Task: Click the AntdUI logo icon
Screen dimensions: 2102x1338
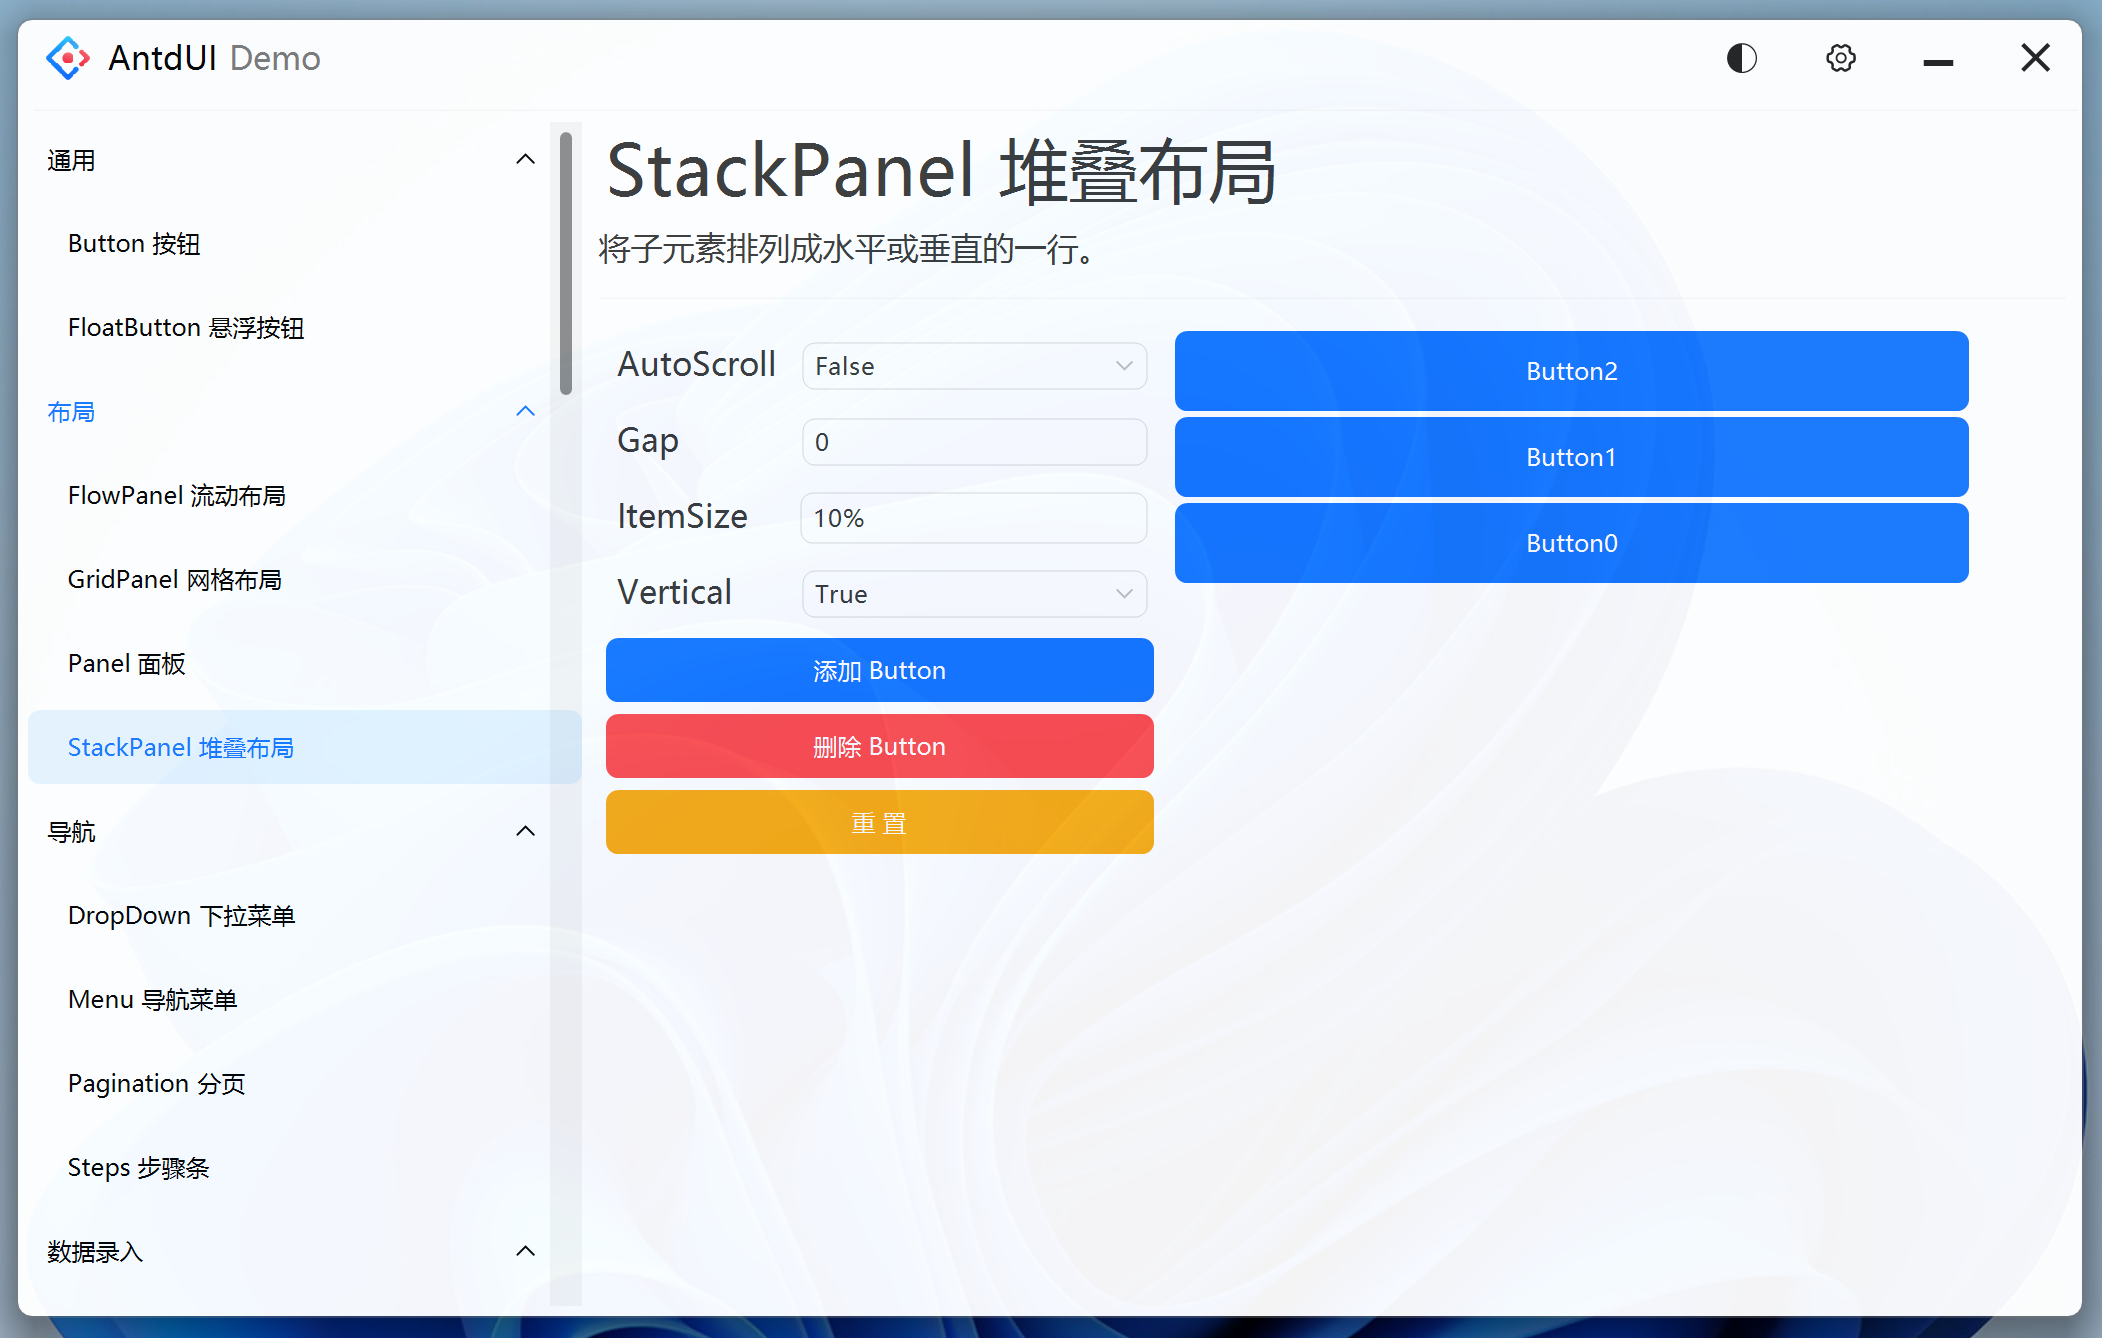Action: [x=66, y=57]
